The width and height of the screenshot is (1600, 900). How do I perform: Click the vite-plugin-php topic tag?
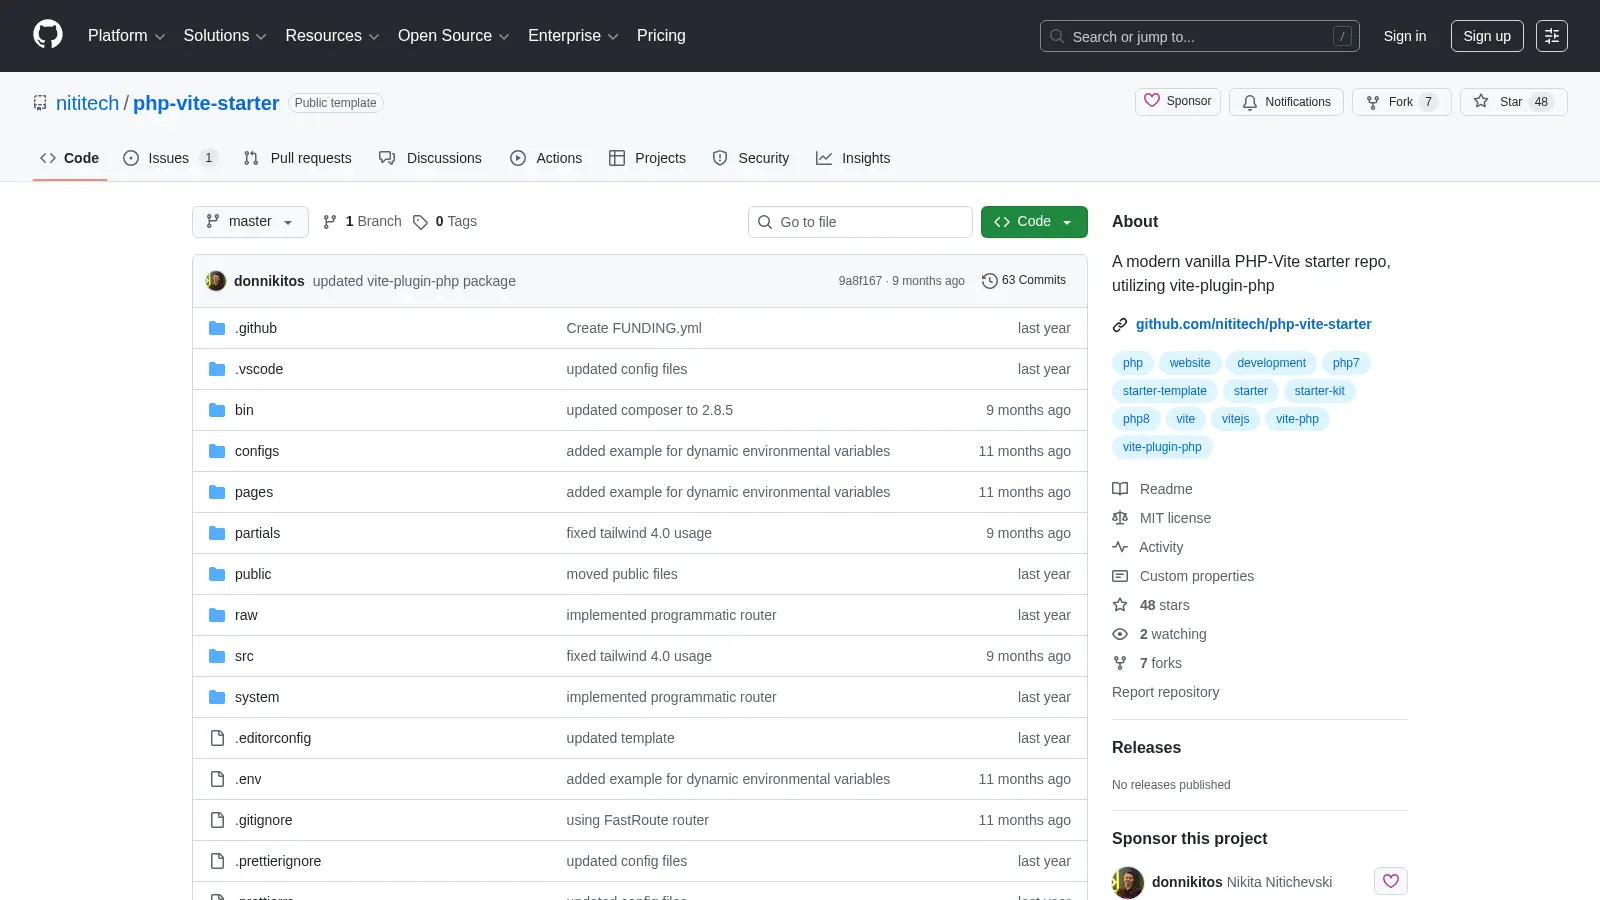(x=1162, y=447)
